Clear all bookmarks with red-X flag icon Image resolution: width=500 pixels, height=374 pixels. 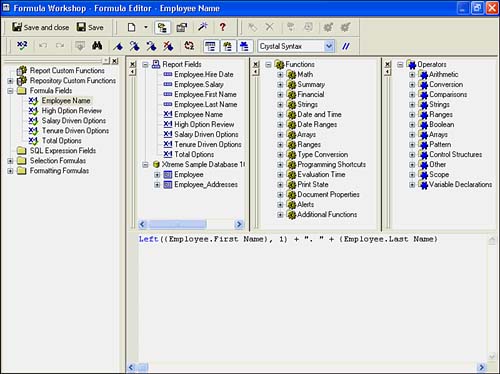(x=168, y=46)
